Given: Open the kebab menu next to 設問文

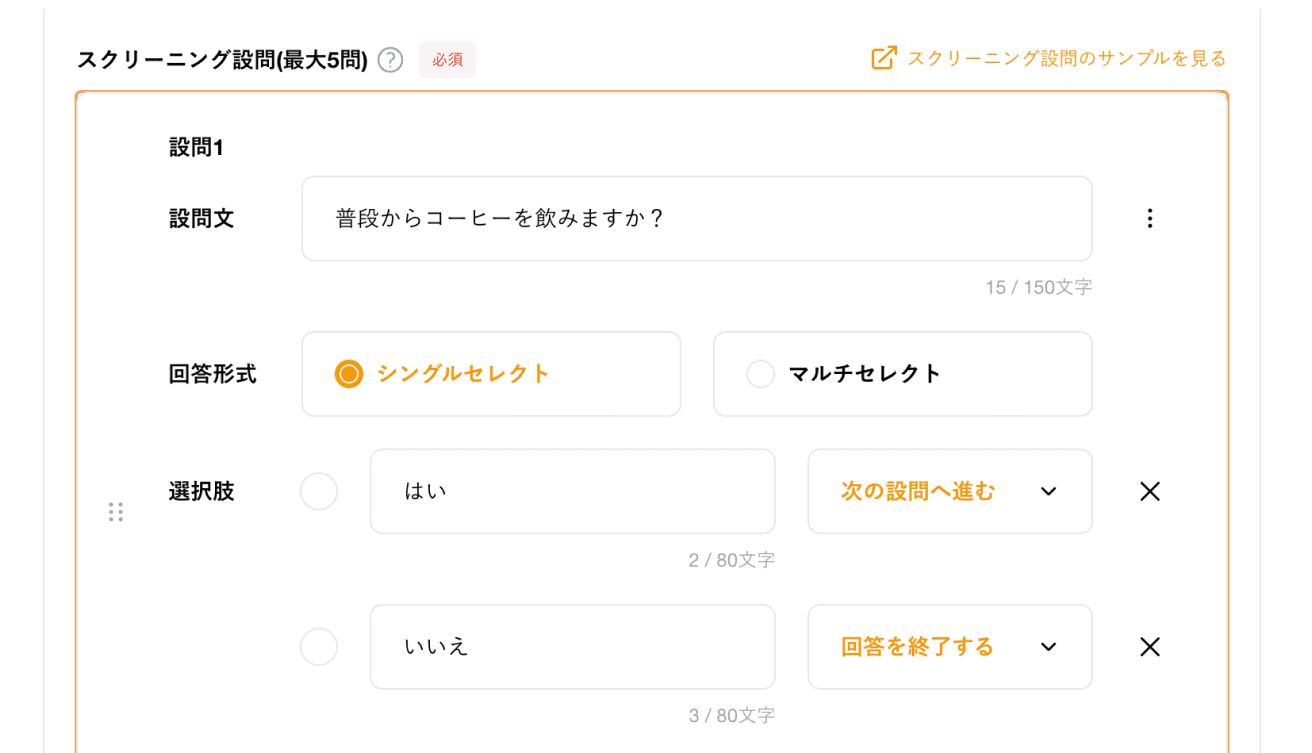Looking at the screenshot, I should pyautogui.click(x=1149, y=218).
